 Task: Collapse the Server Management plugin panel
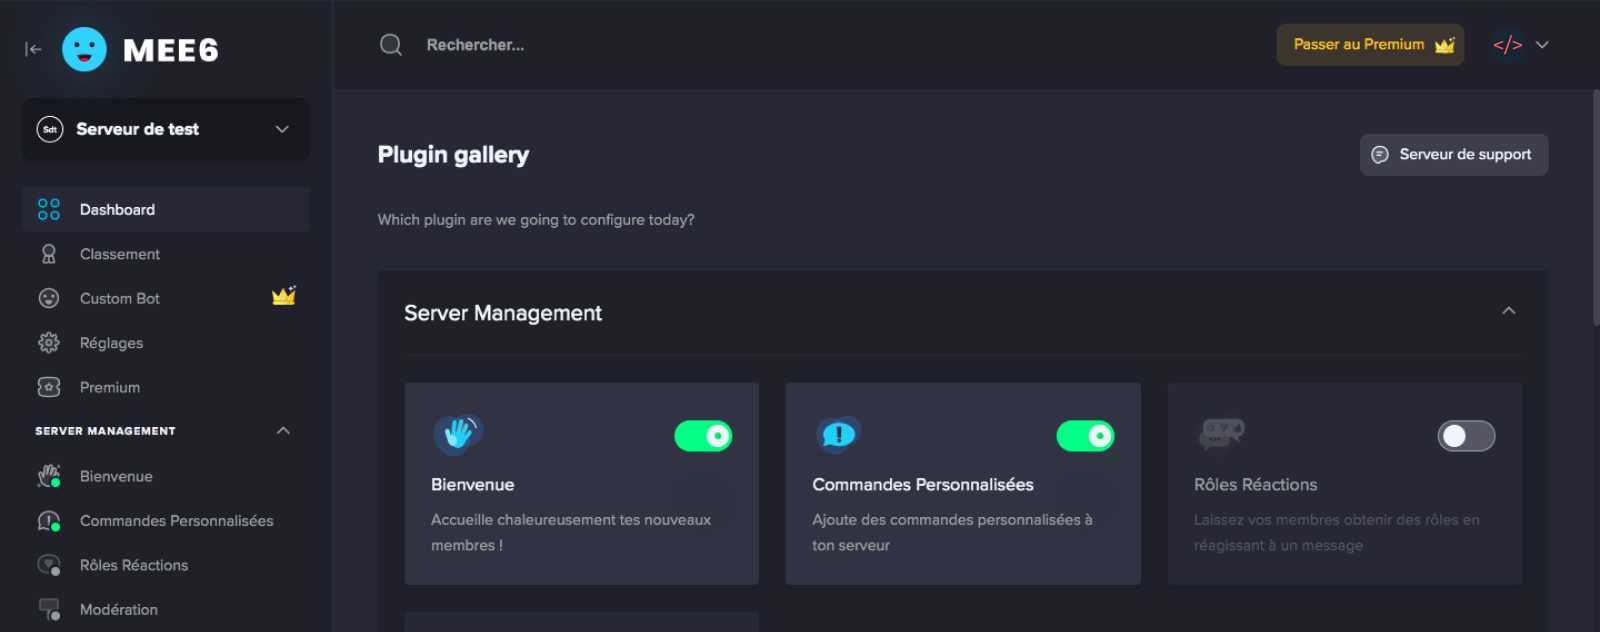[1509, 311]
